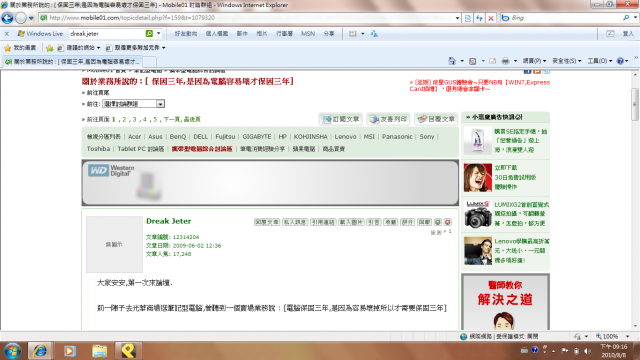Open the Explorer folder taskbar icon

click(x=99, y=351)
